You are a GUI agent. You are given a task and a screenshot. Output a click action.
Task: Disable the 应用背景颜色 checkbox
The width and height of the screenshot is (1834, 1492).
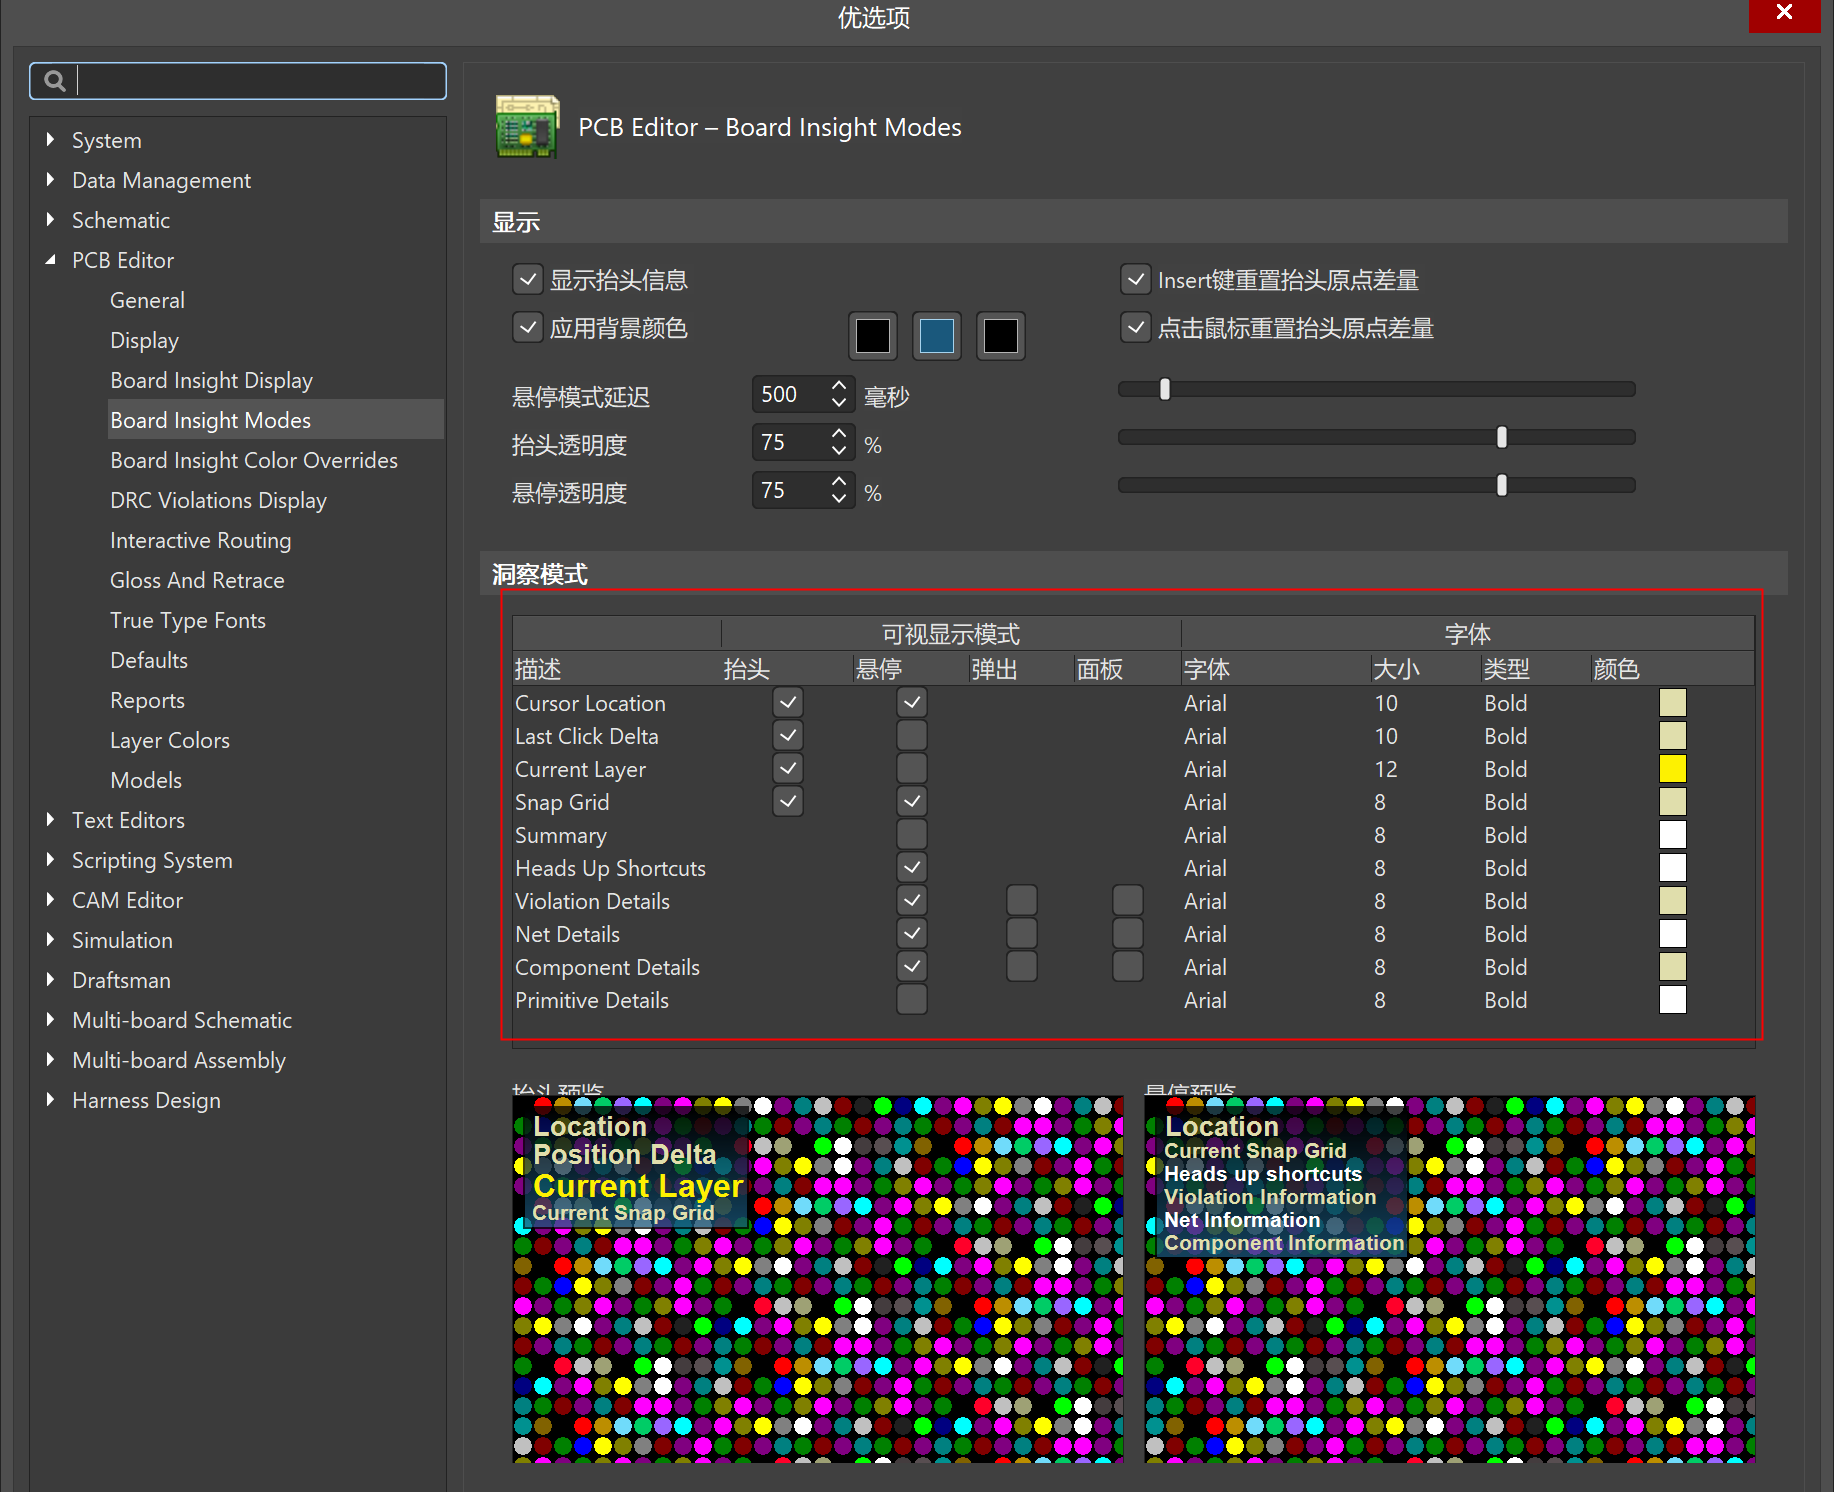[528, 328]
